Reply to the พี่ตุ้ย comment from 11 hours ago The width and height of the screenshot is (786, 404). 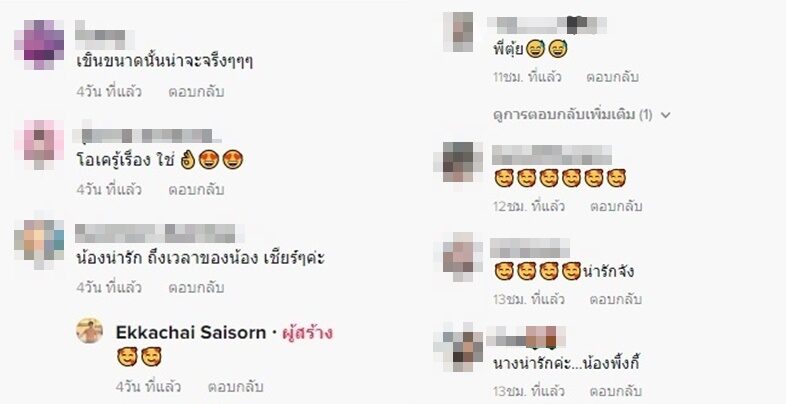point(612,77)
